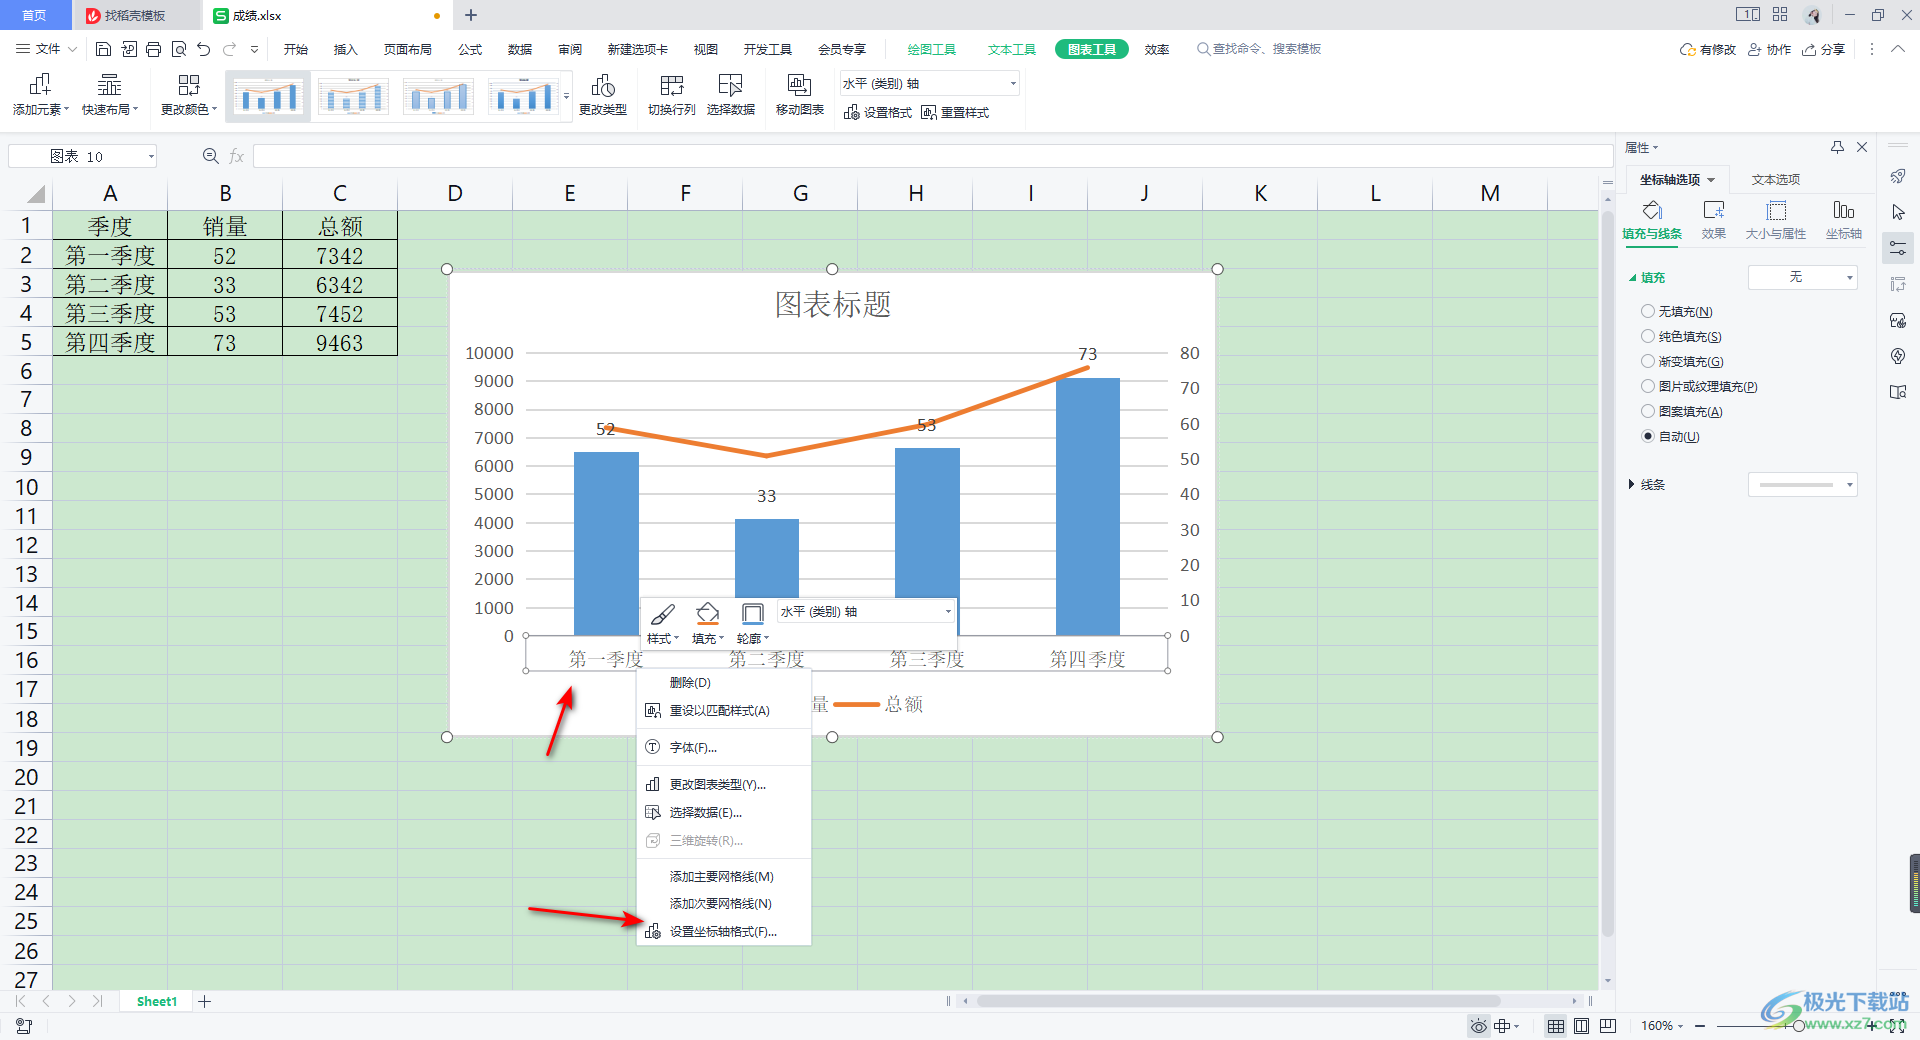
Task: Click the Print icon in quick toolbar
Action: pos(153,49)
